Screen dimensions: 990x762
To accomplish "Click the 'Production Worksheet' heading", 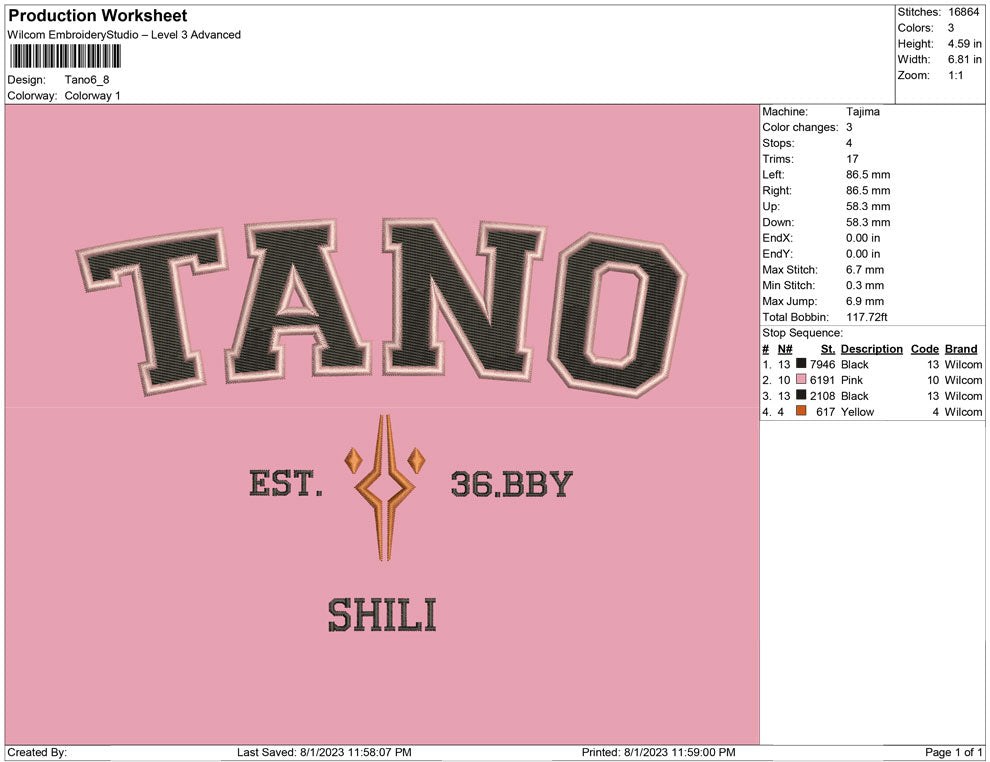I will pos(98,16).
